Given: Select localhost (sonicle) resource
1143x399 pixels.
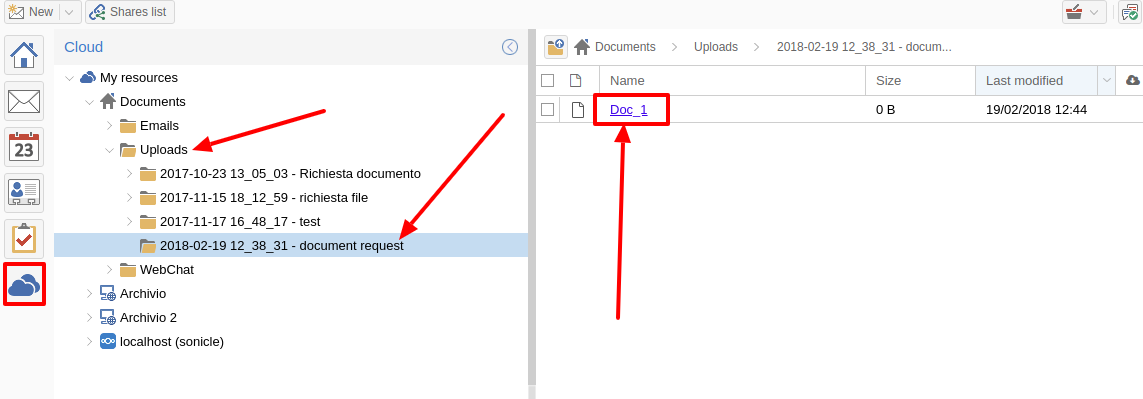Looking at the screenshot, I should [171, 341].
